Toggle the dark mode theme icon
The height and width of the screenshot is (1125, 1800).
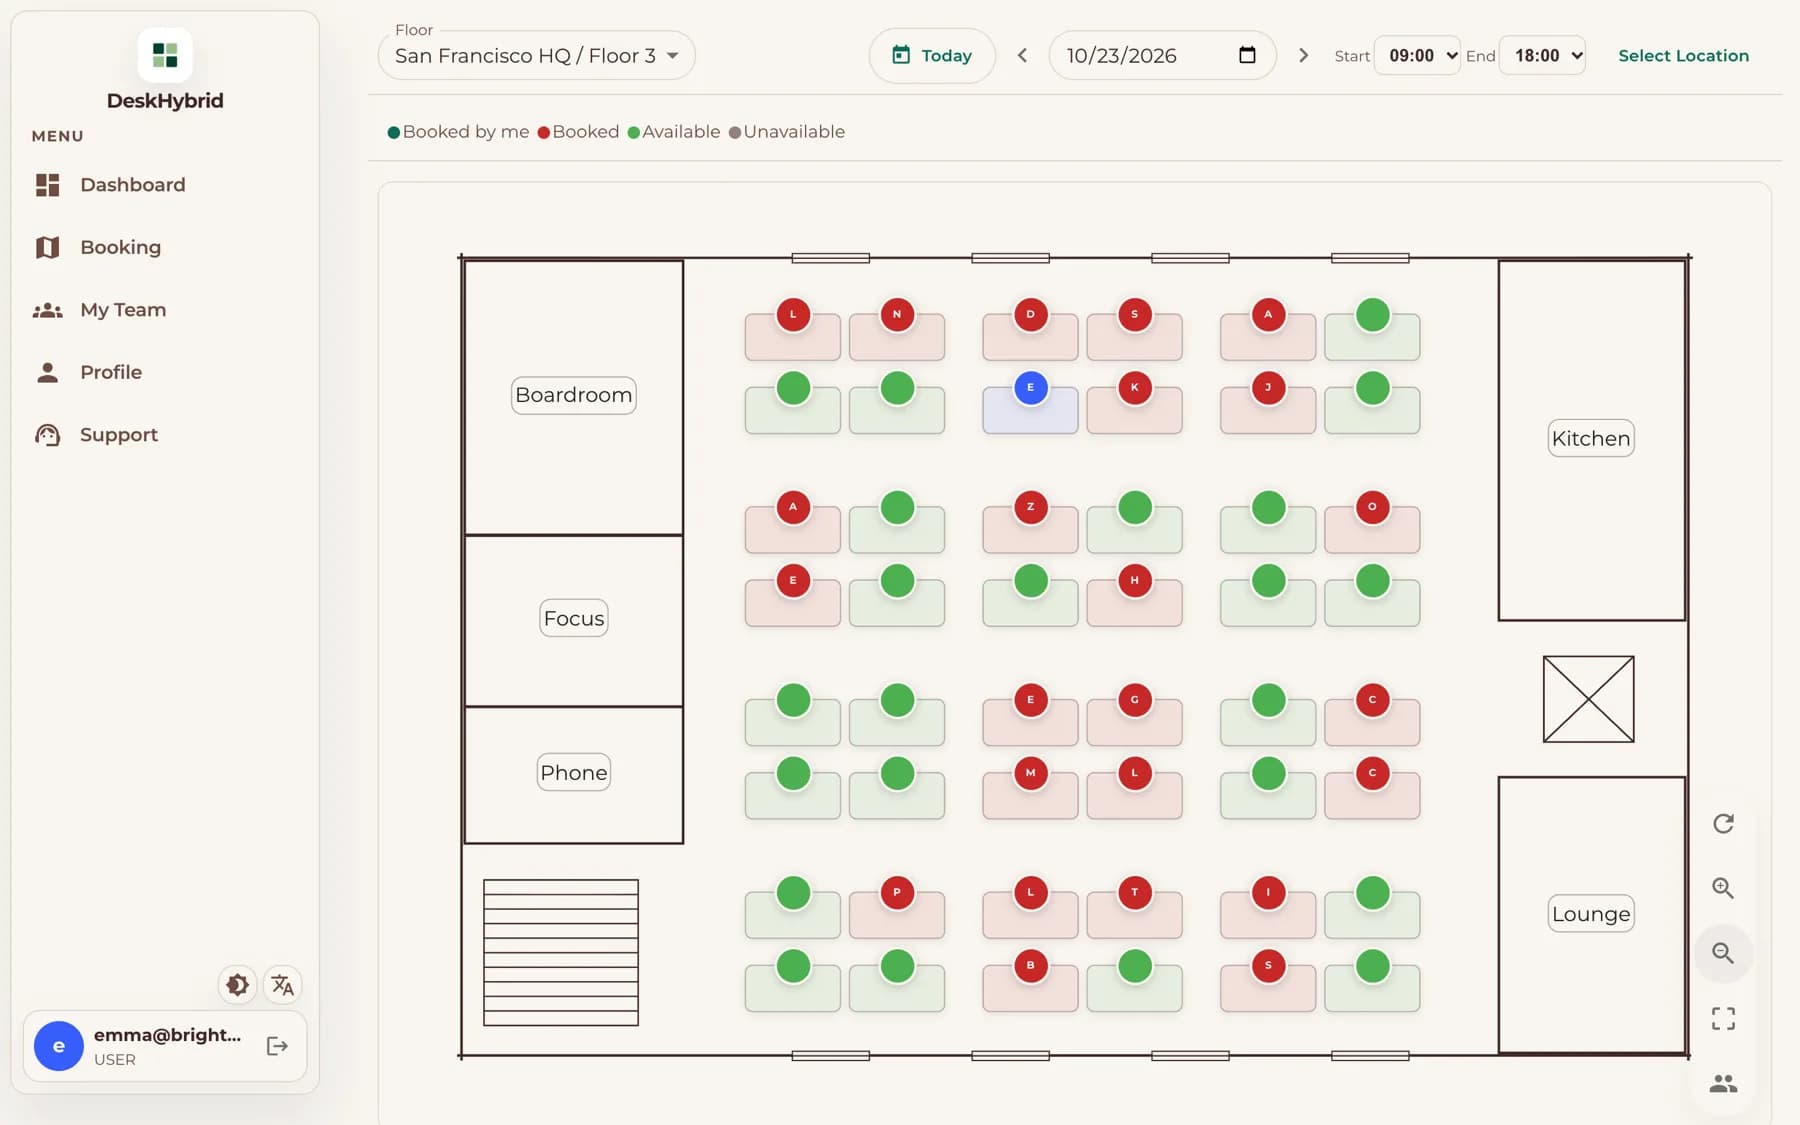(237, 985)
